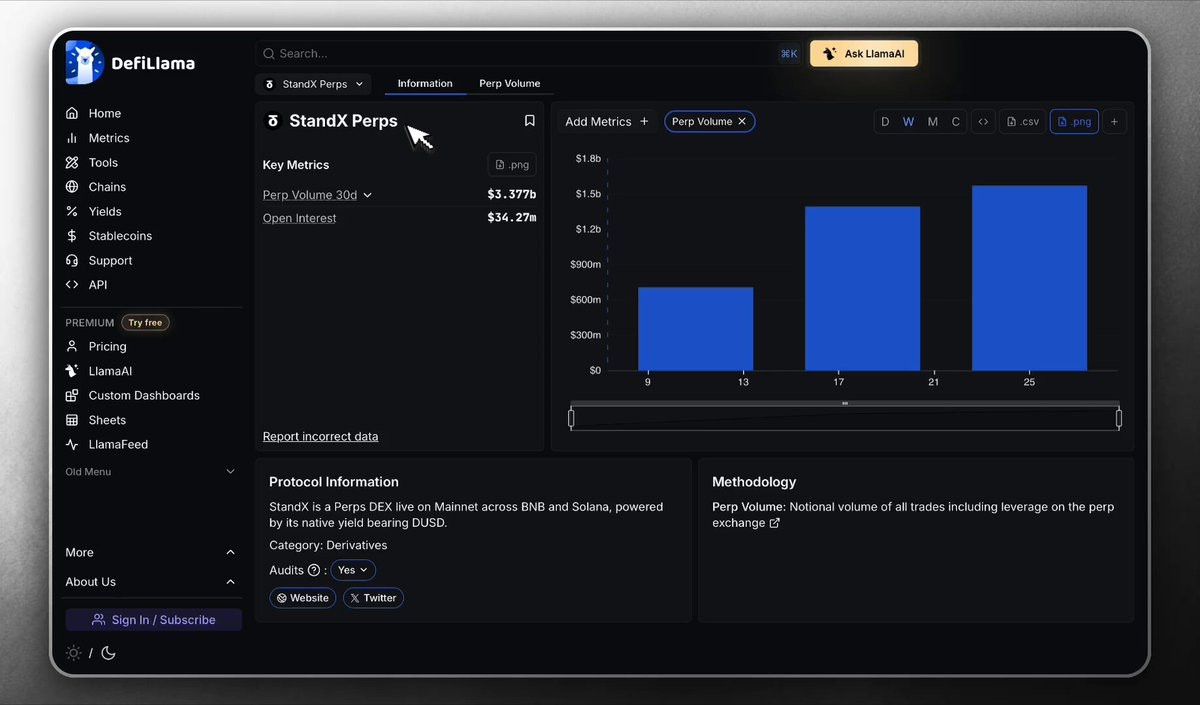1200x705 pixels.
Task: Switch to Information tab
Action: coord(425,84)
